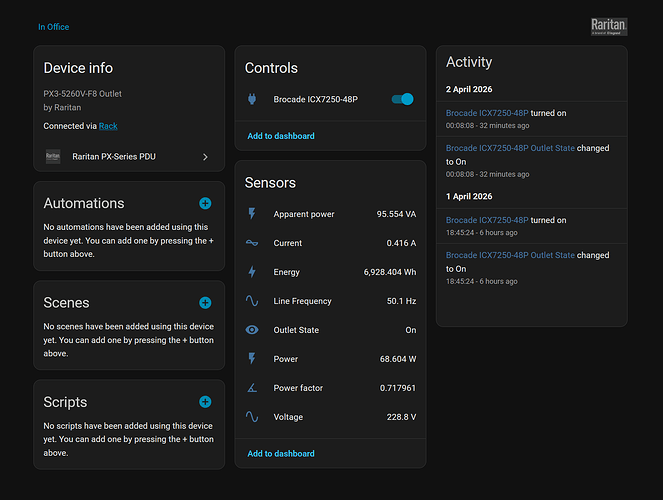Toggle the Brocade ICX7250-48P outlet switch

(x=403, y=99)
